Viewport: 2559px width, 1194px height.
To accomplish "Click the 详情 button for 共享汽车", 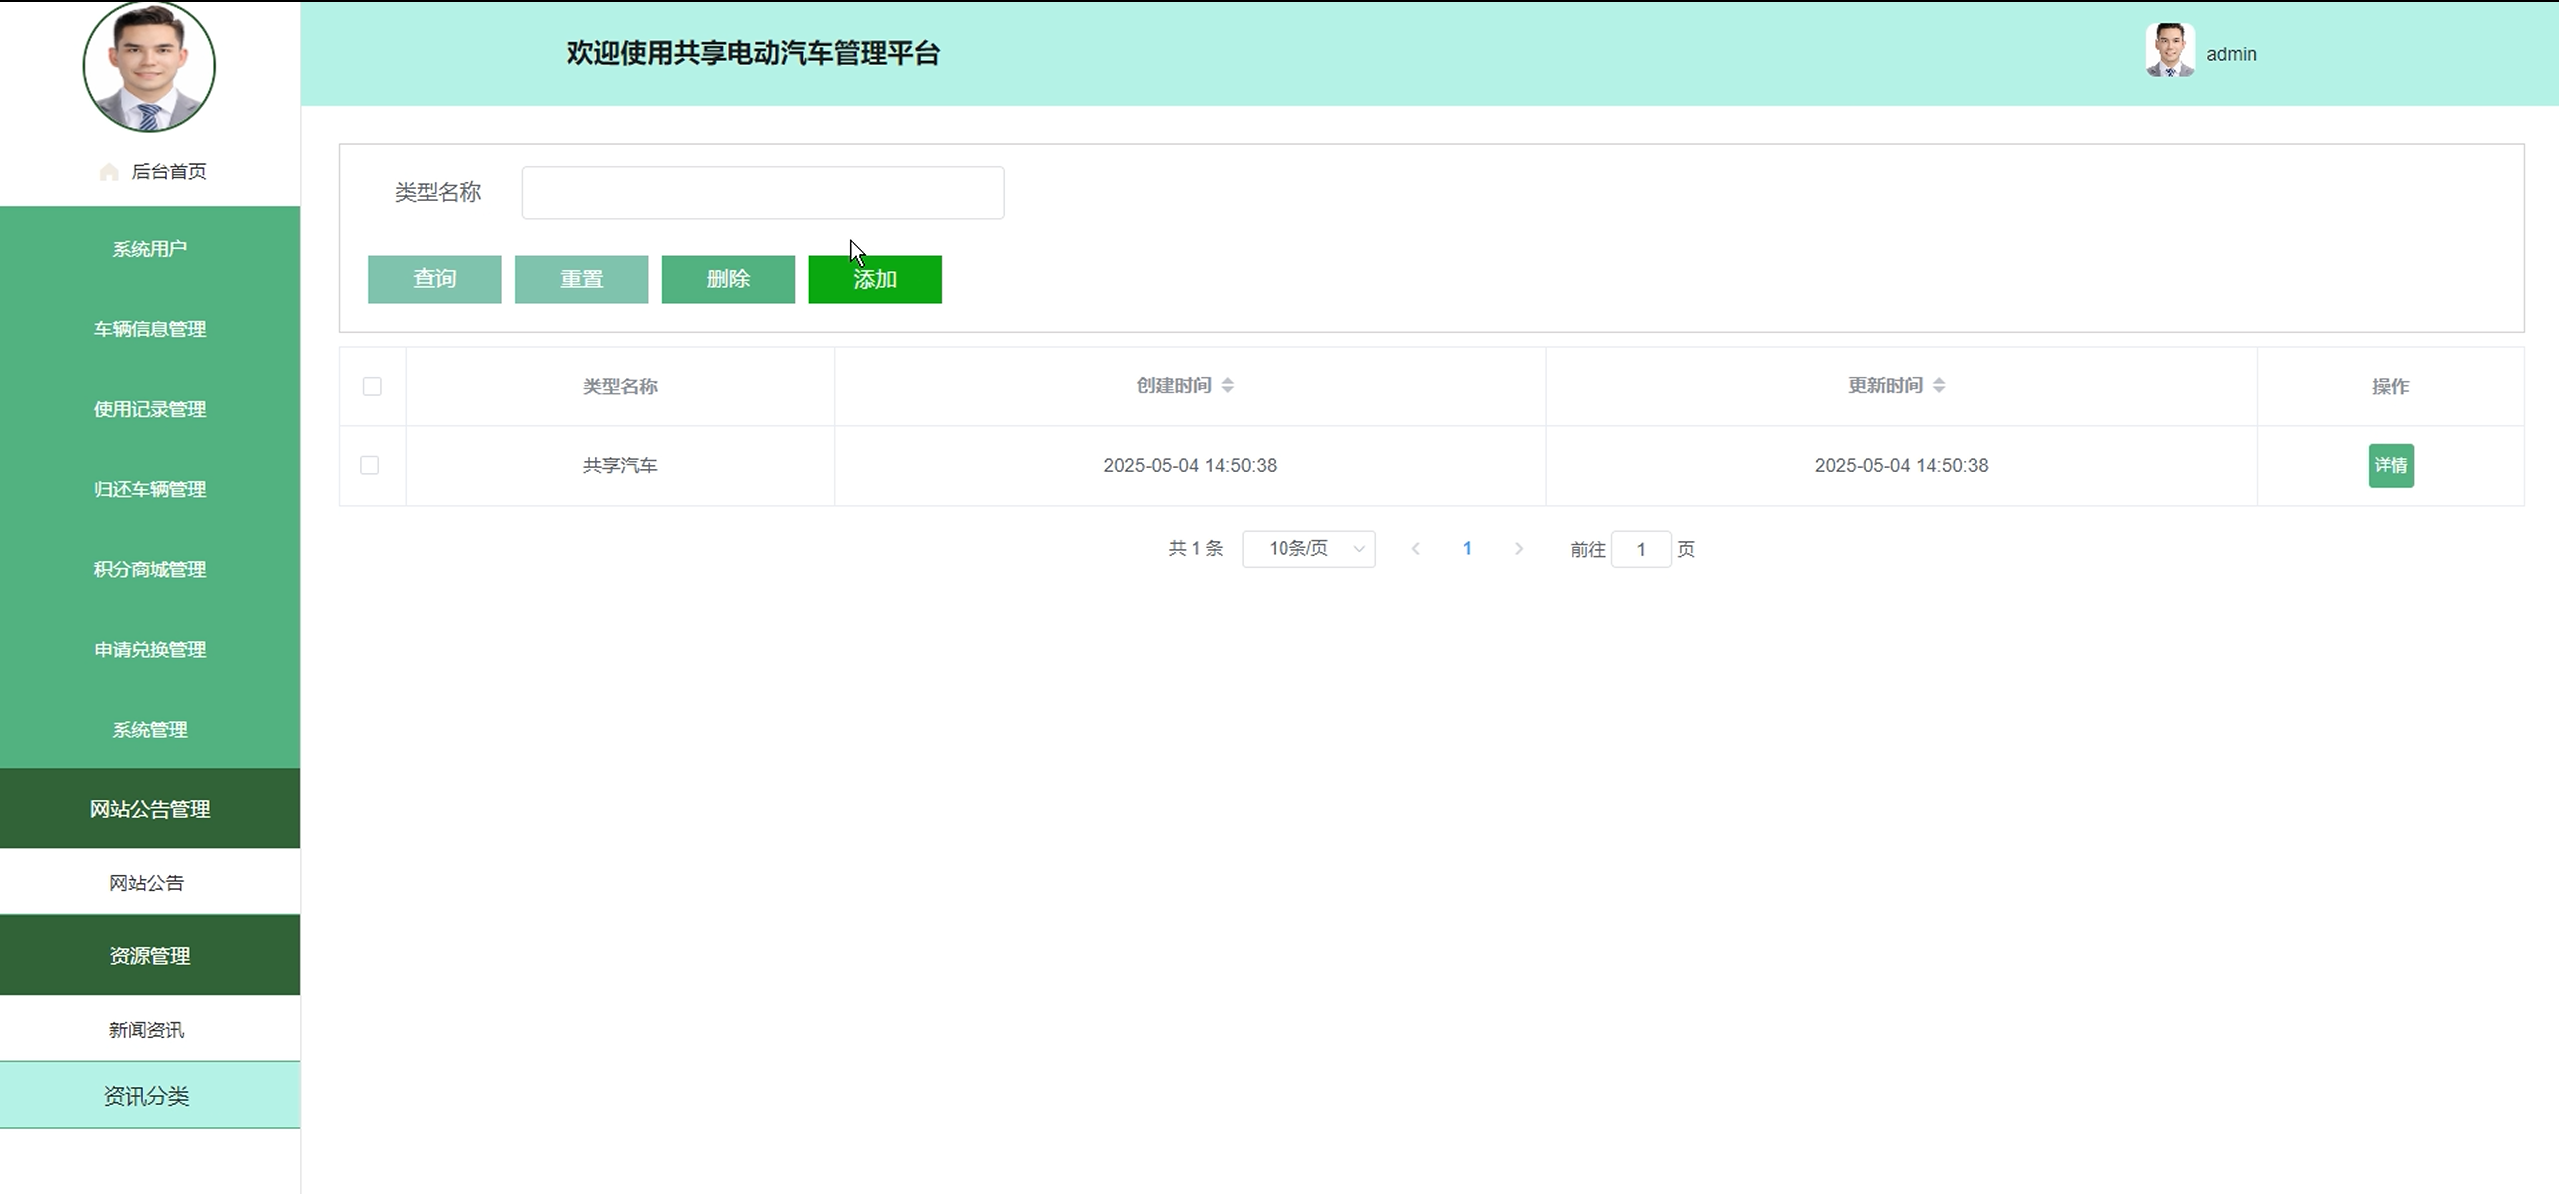I will (x=2390, y=466).
